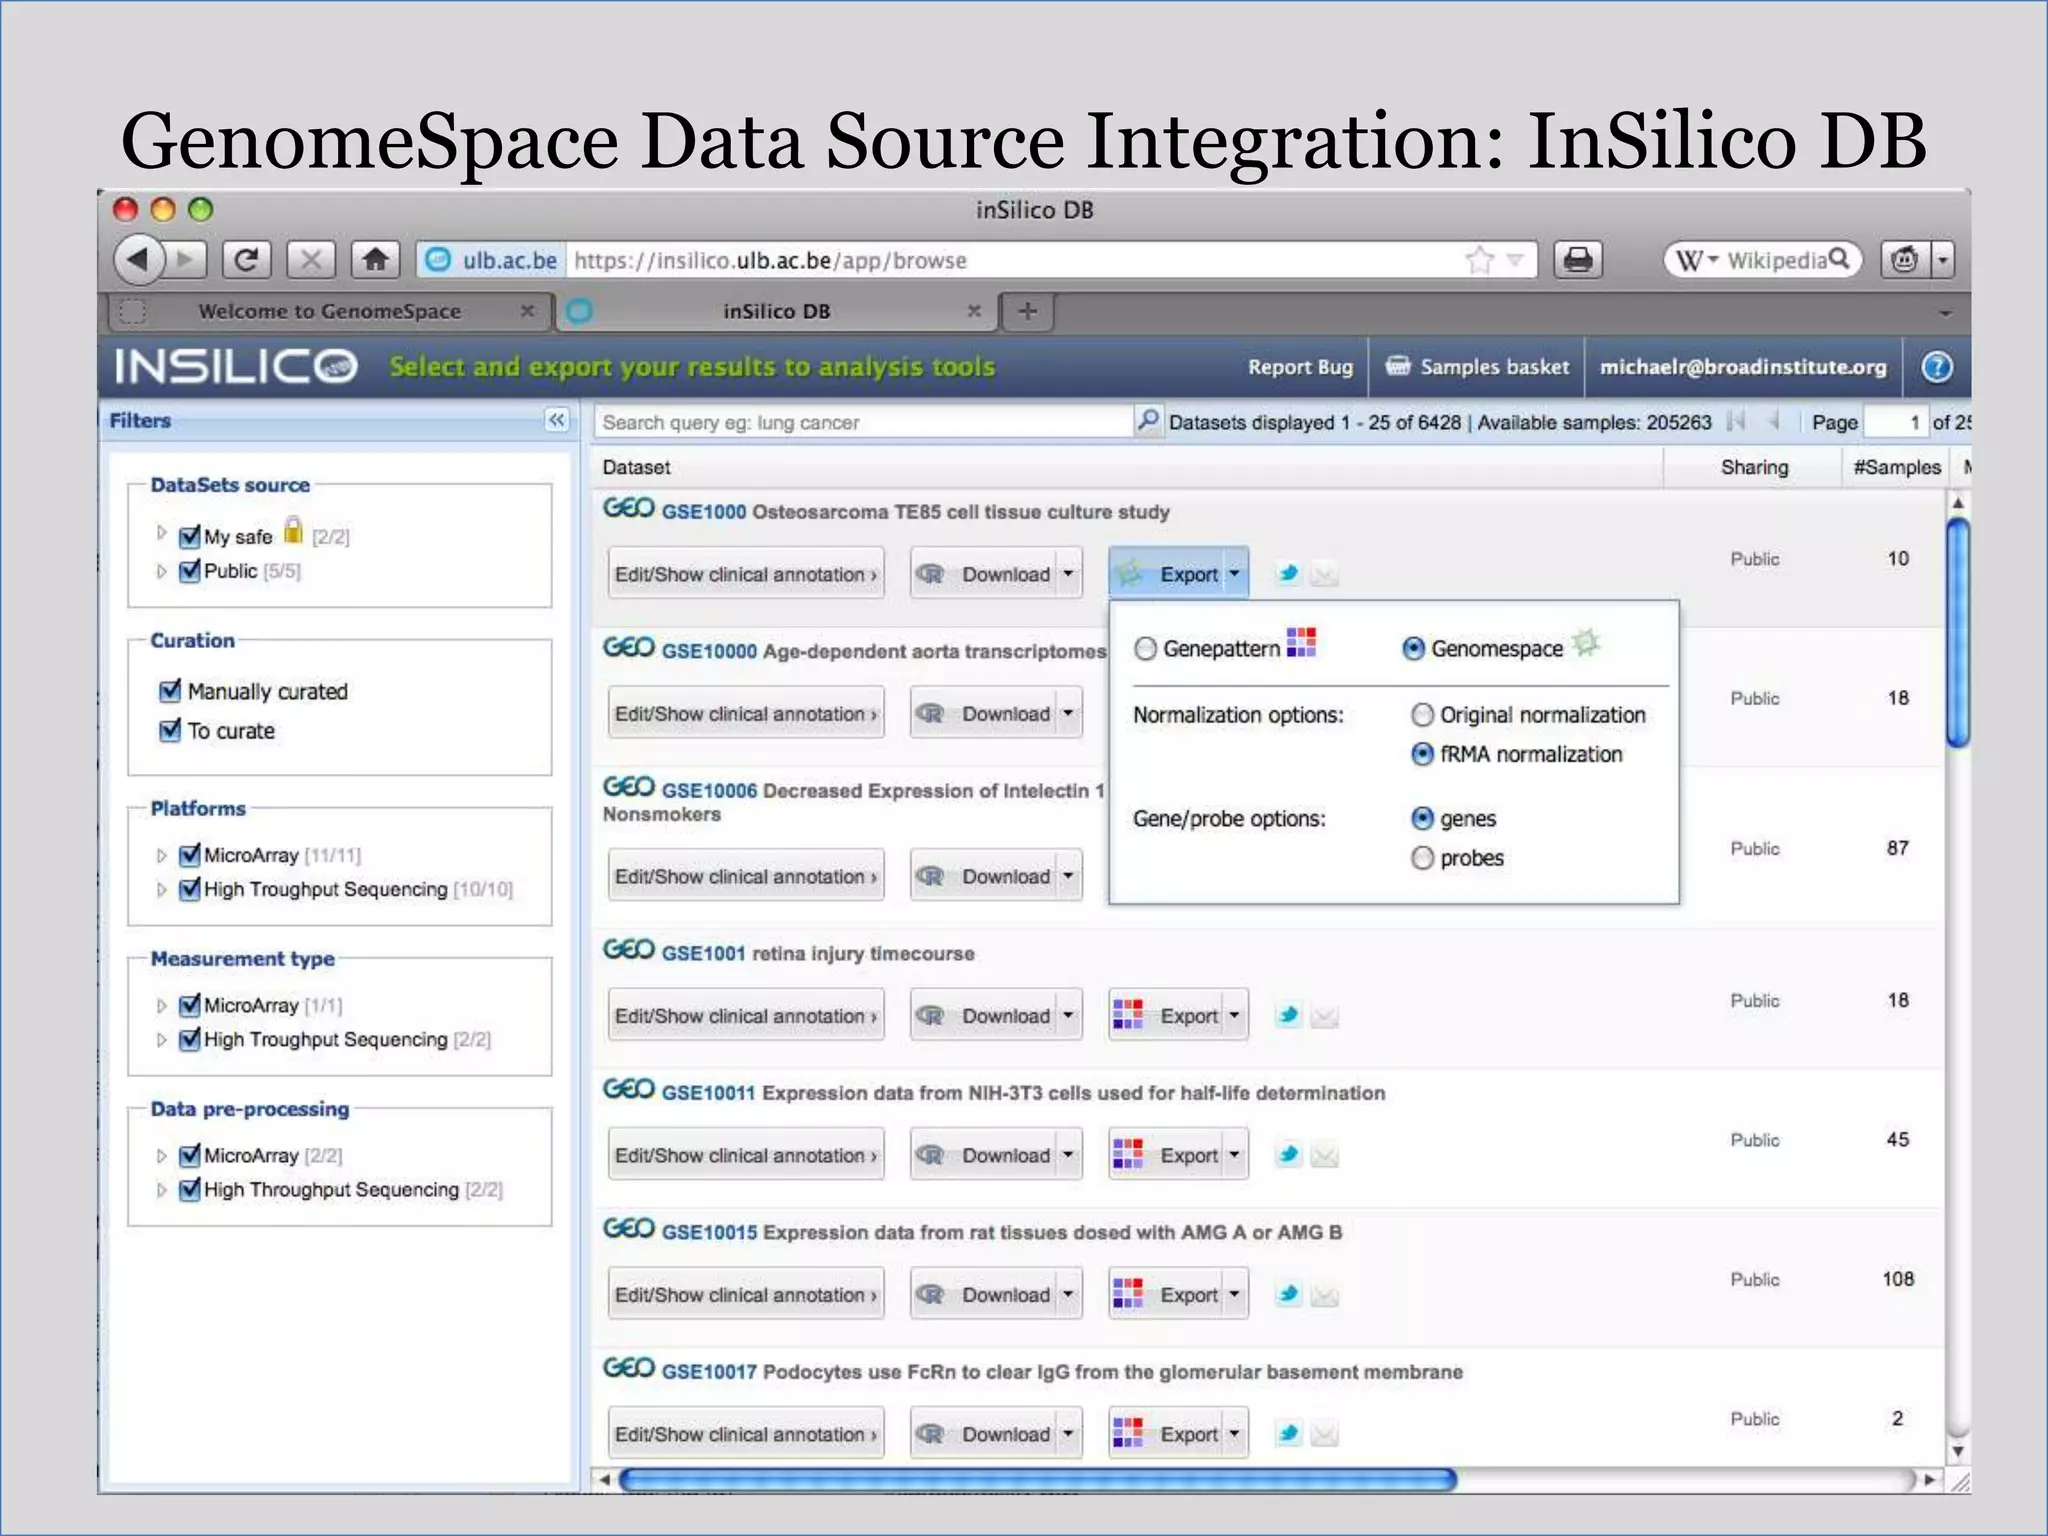Viewport: 2048px width, 1536px height.
Task: Open Edit/Show clinical annotation for GSE10006
Action: tap(746, 876)
